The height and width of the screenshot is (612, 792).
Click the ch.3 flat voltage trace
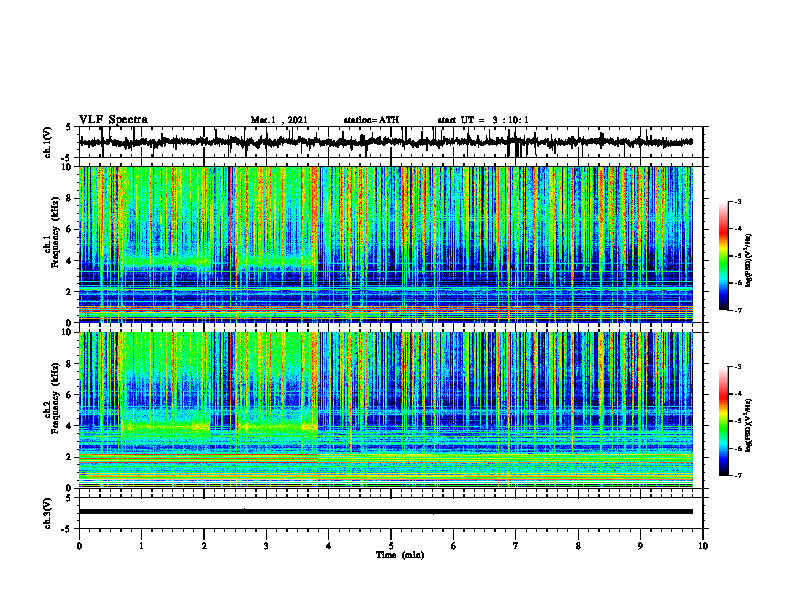(386, 512)
